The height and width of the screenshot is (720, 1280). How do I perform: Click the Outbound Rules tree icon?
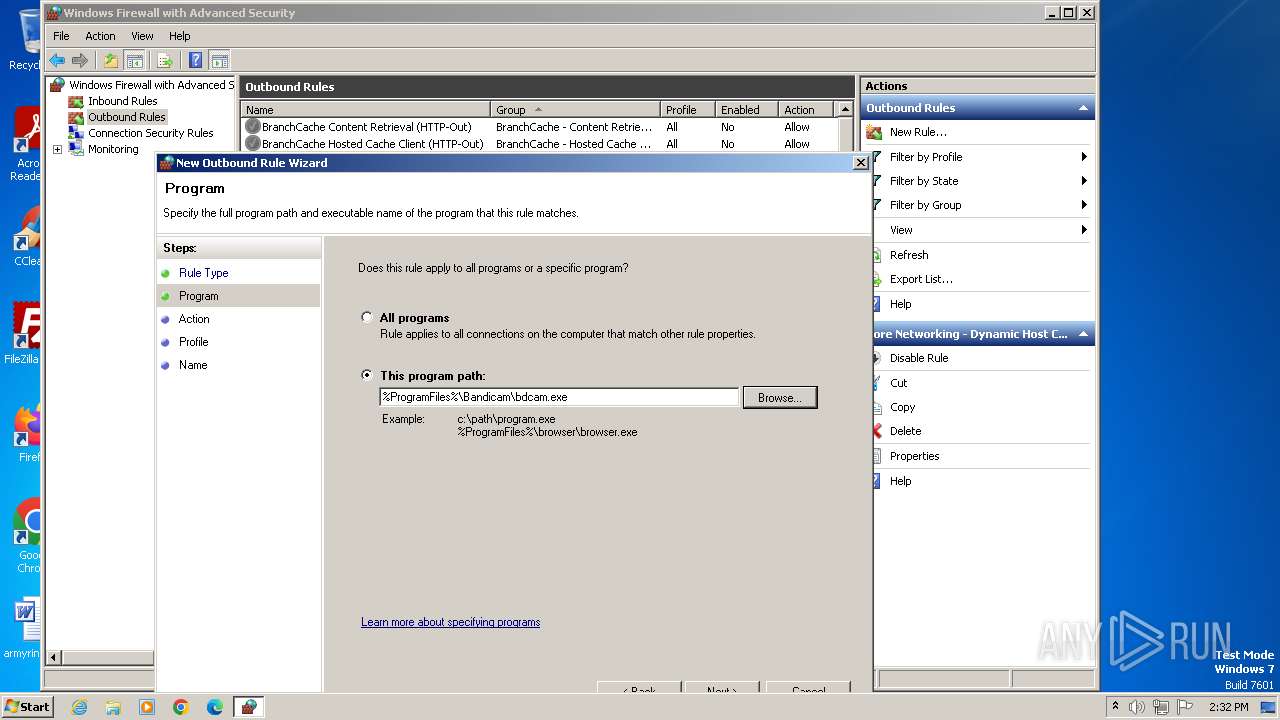tap(76, 117)
